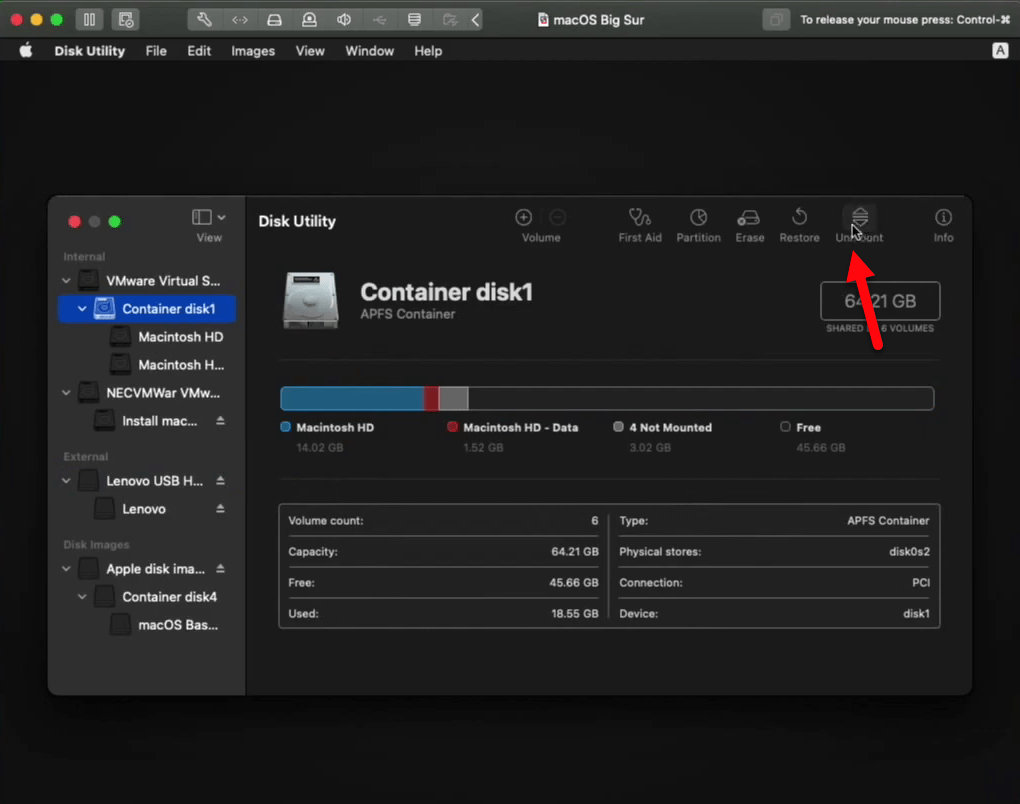Click VMware network arrows icon
The height and width of the screenshot is (804, 1020).
239,20
